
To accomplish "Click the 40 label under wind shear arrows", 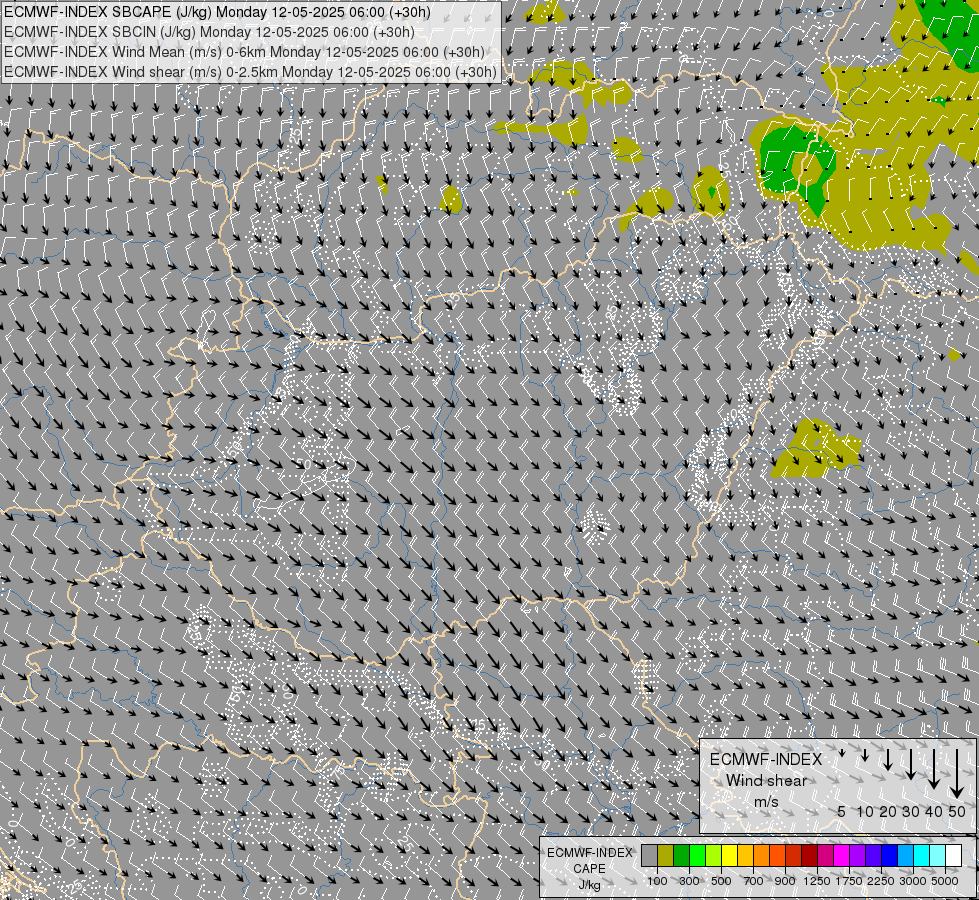I will click(x=933, y=811).
